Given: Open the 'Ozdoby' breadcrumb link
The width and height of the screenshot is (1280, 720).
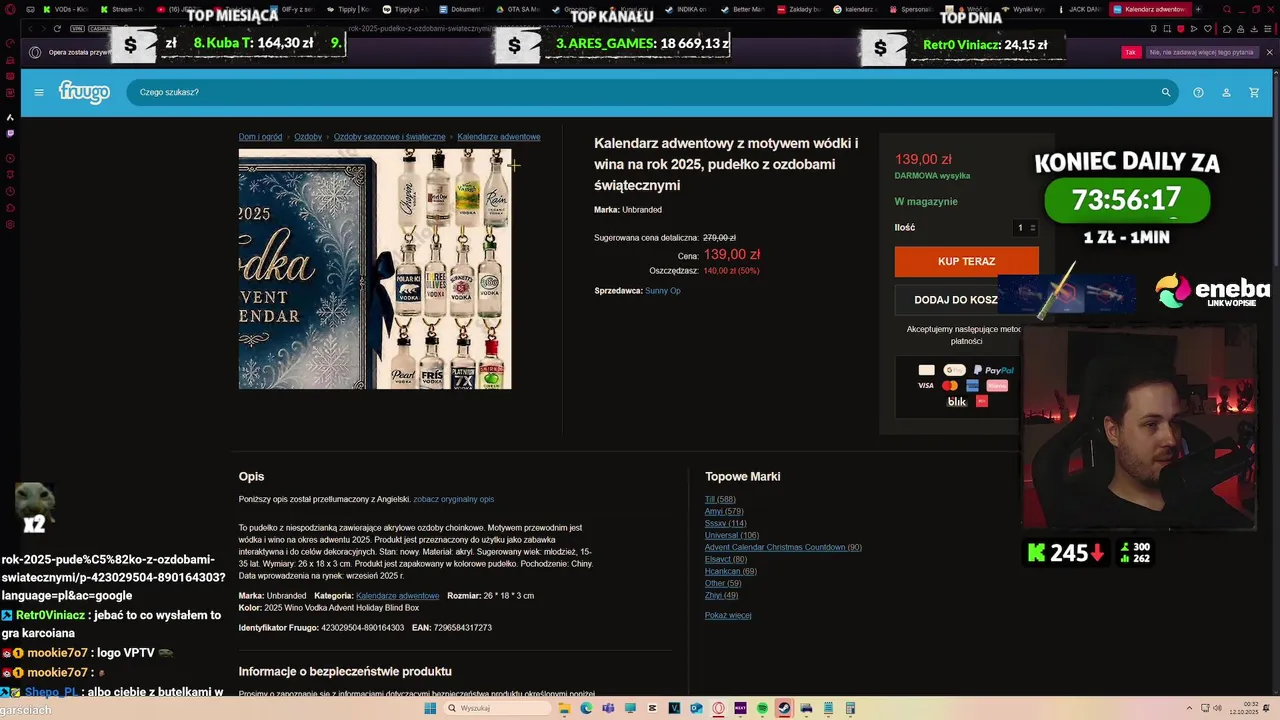Looking at the screenshot, I should click(308, 137).
